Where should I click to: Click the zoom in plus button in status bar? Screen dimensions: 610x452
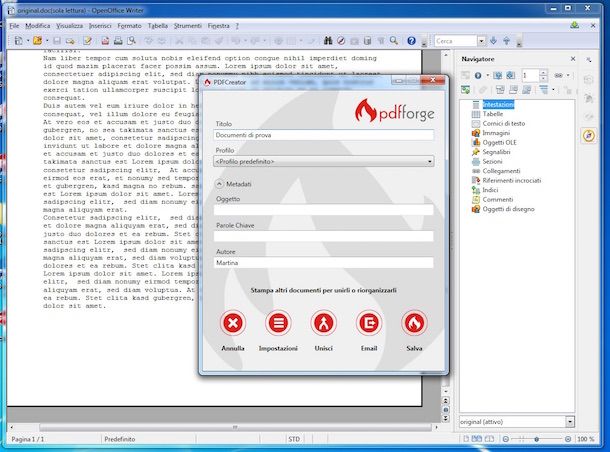coord(568,439)
